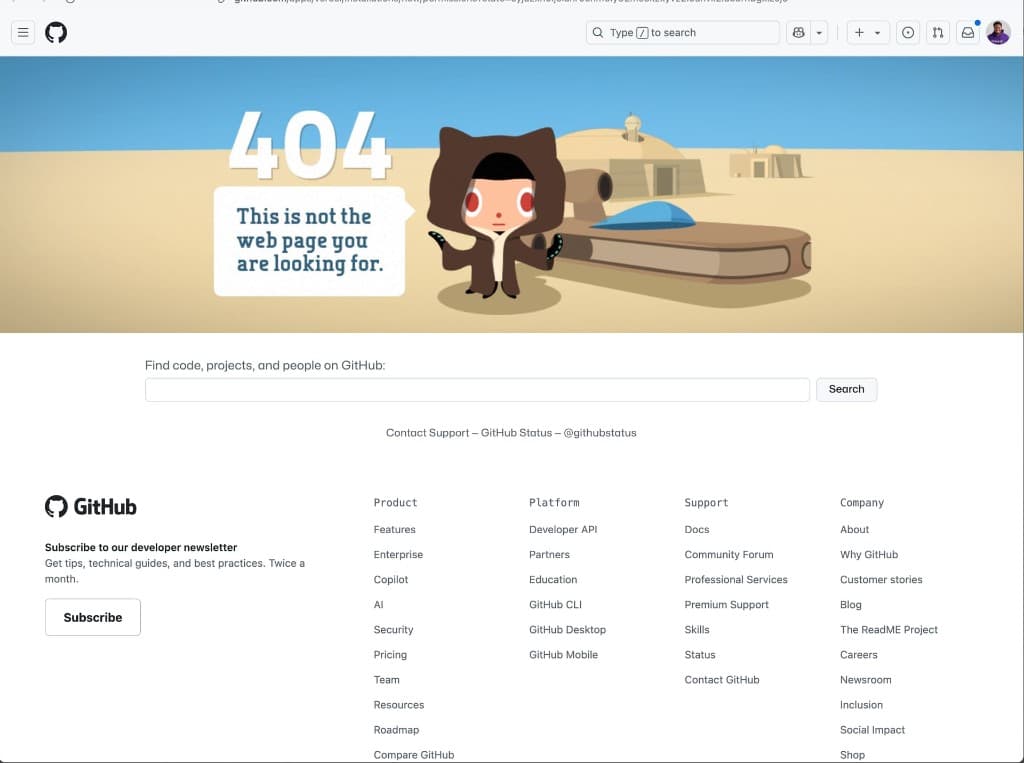Open the GitHub Status link
Image resolution: width=1024 pixels, height=763 pixels.
(x=516, y=432)
